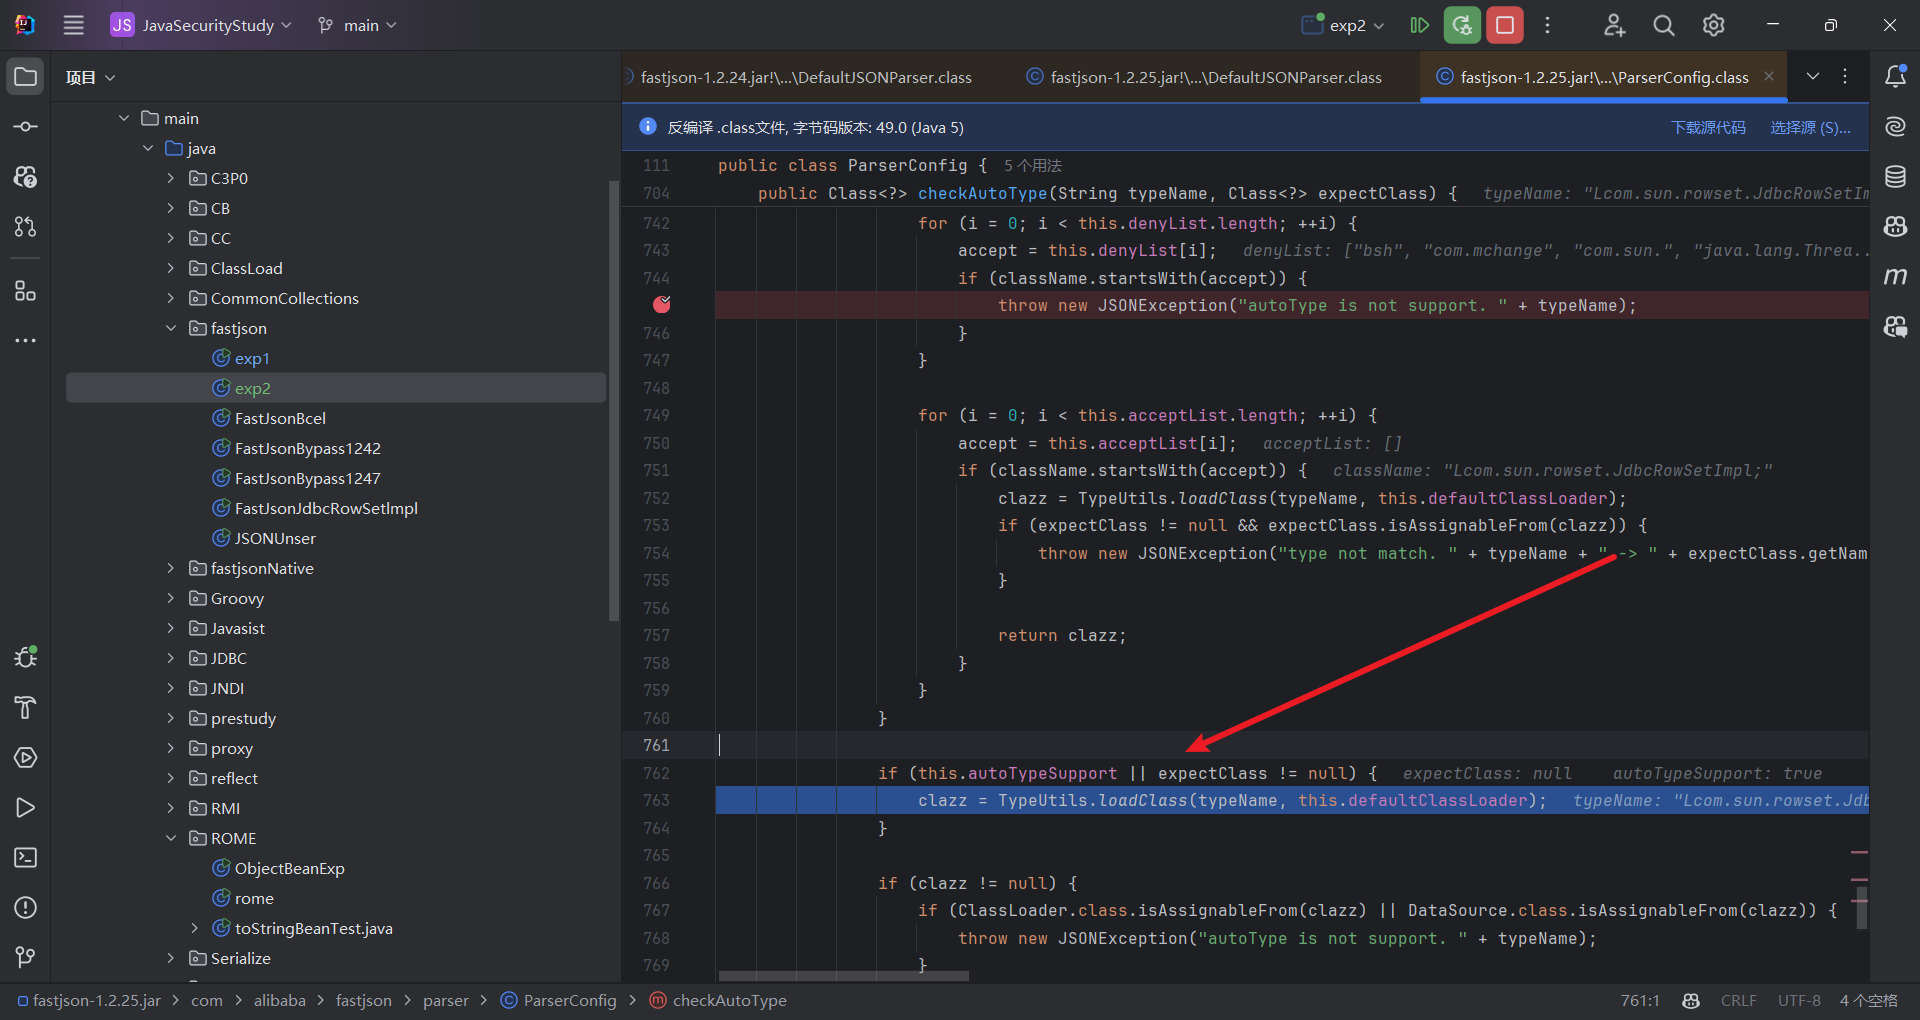
Task: Open FastJsonBcel class in tree
Action: 280,418
